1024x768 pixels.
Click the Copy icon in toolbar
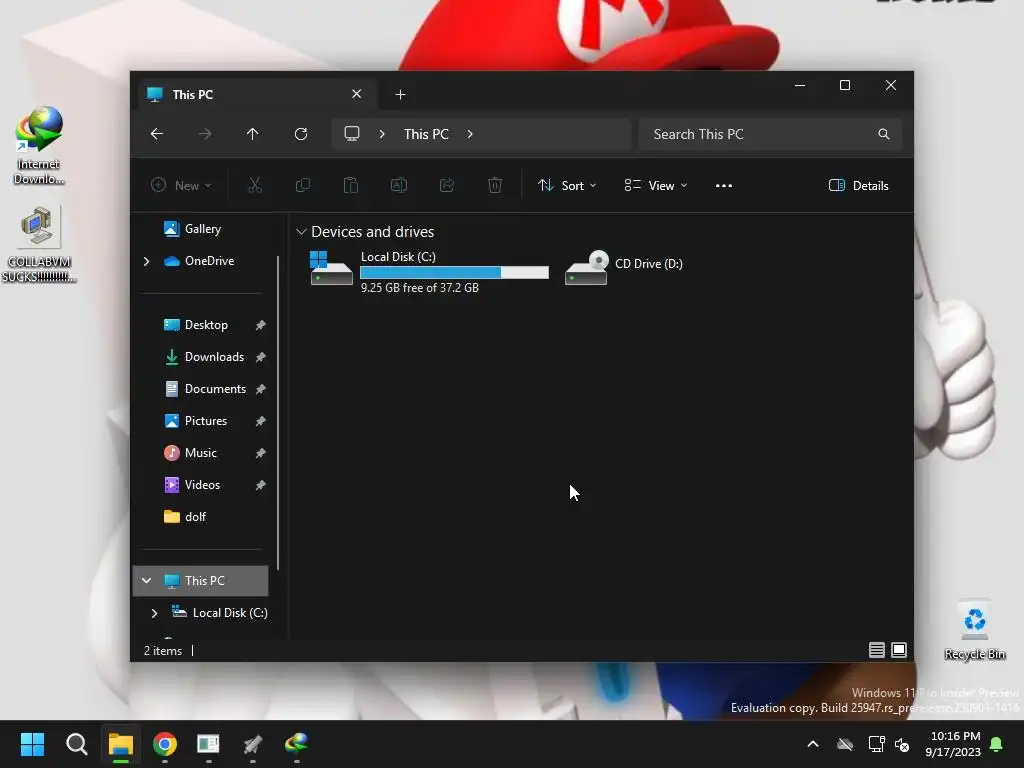pos(302,185)
